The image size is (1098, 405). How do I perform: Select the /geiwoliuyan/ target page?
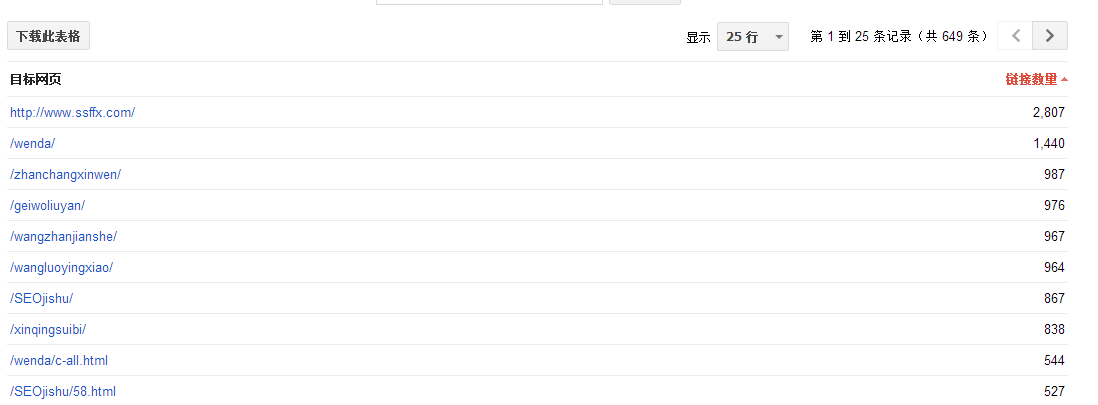[x=47, y=205]
